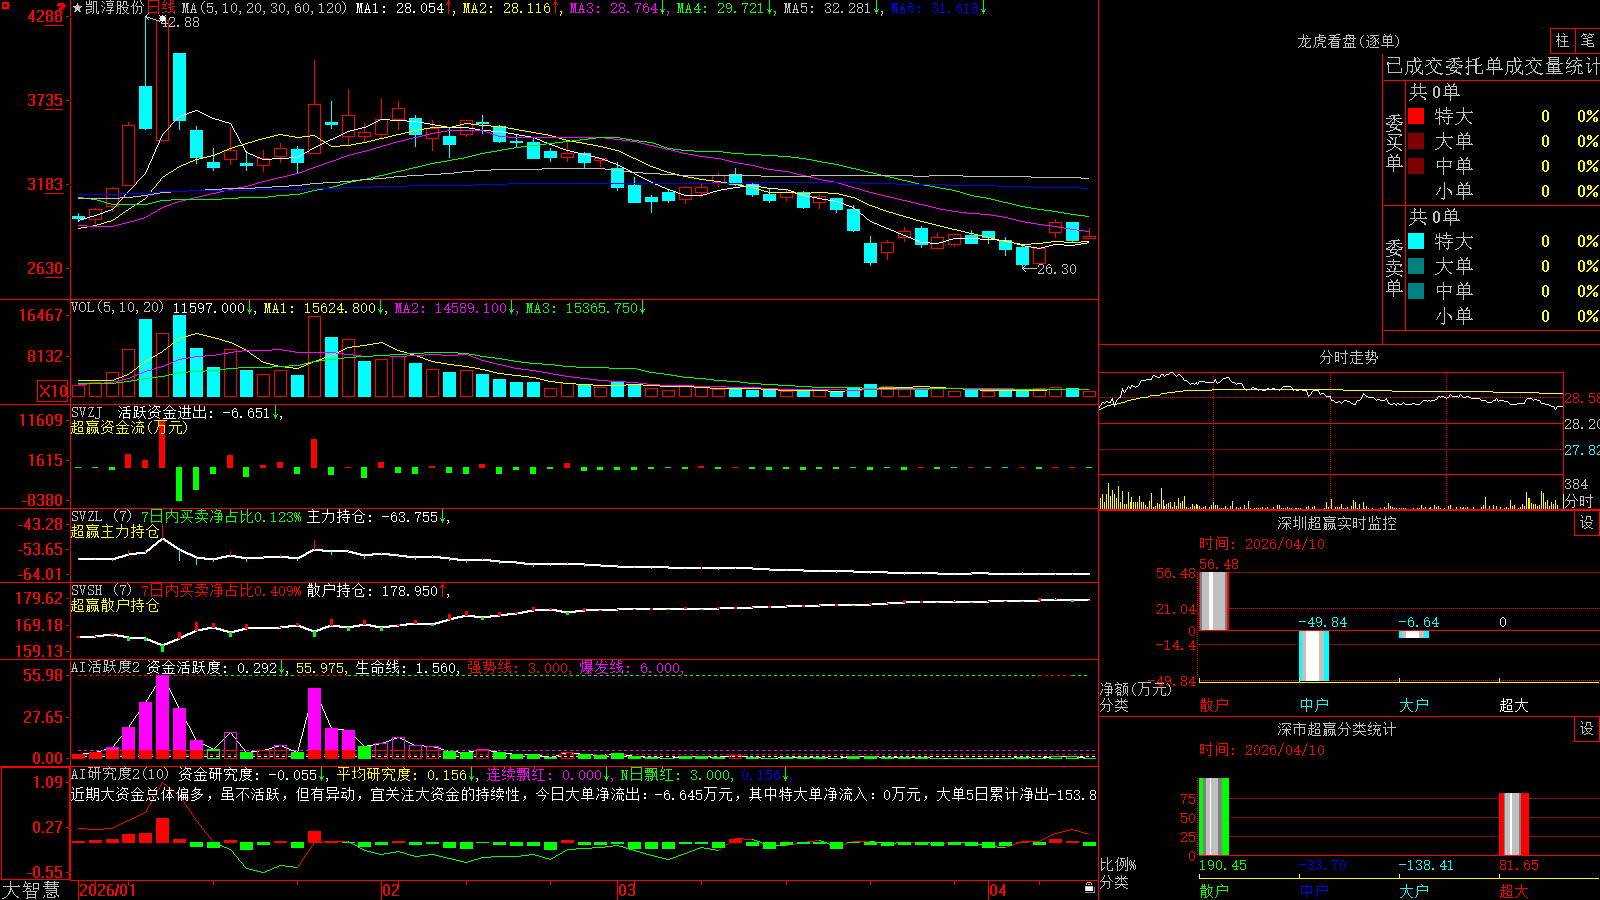Click 大户 category in 深圳超赢实时监控 chart
This screenshot has width=1600, height=900.
[x=1414, y=705]
